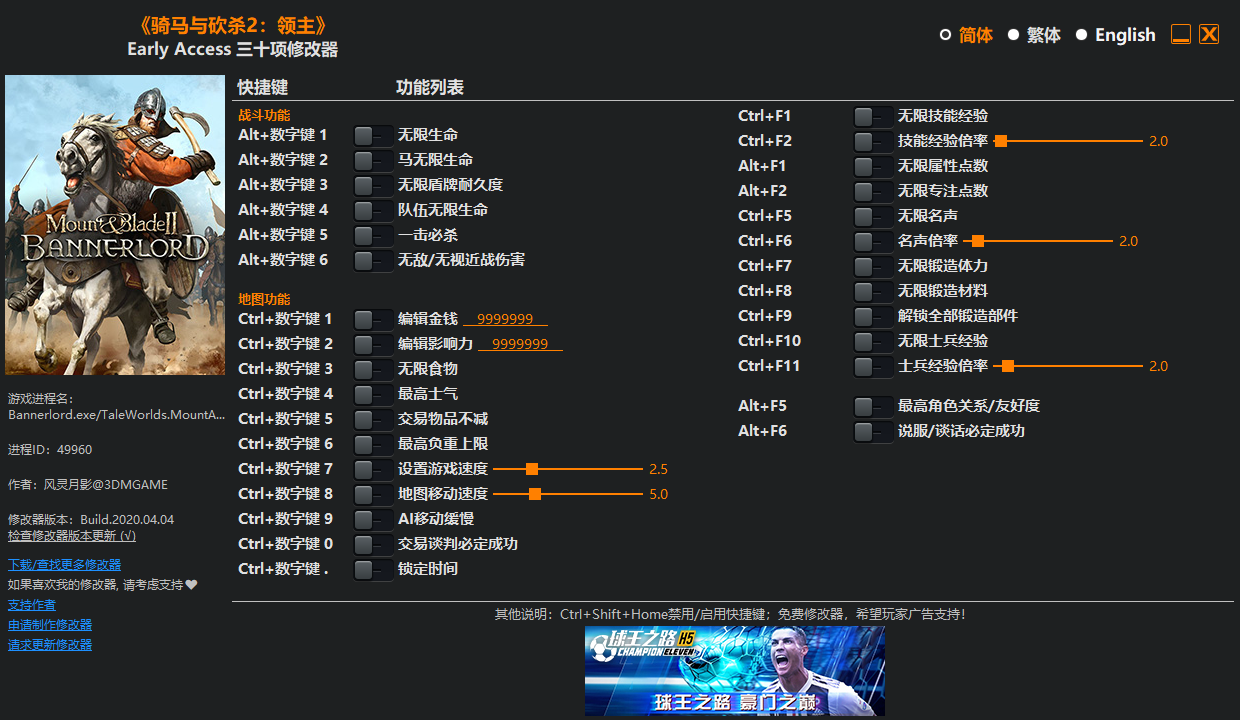Image resolution: width=1240 pixels, height=720 pixels.
Task: Enable 无限食物 cheat
Action: [373, 368]
